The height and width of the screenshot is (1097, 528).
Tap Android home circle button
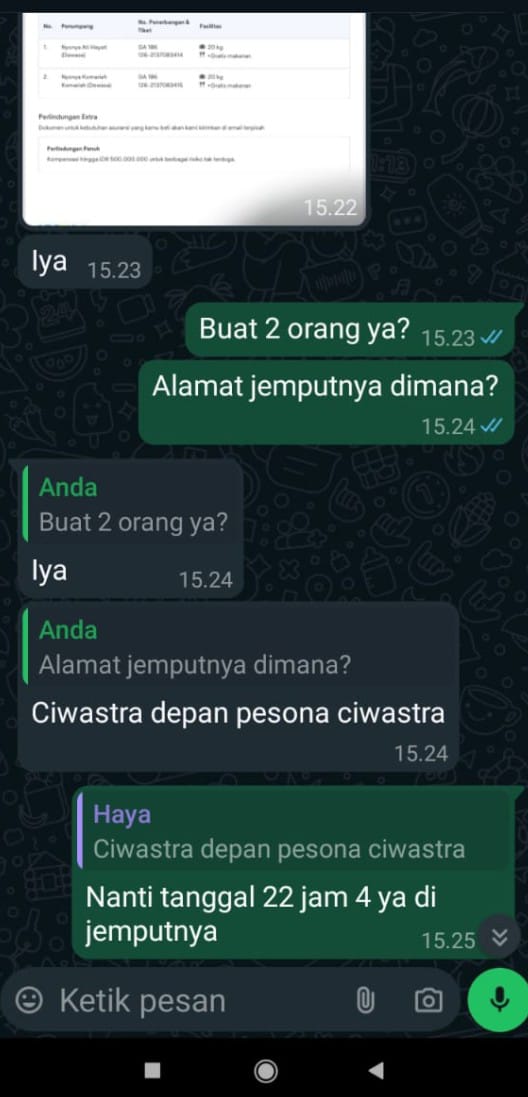[264, 1070]
